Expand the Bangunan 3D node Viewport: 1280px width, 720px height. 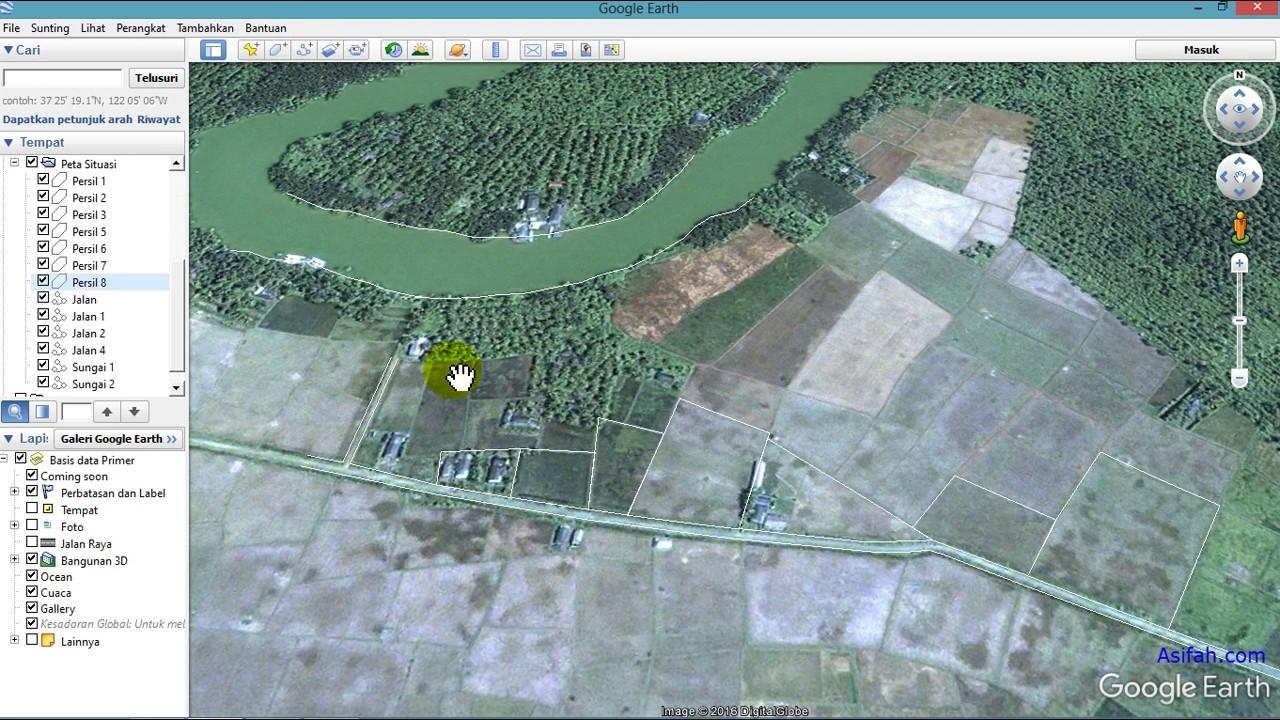15,560
